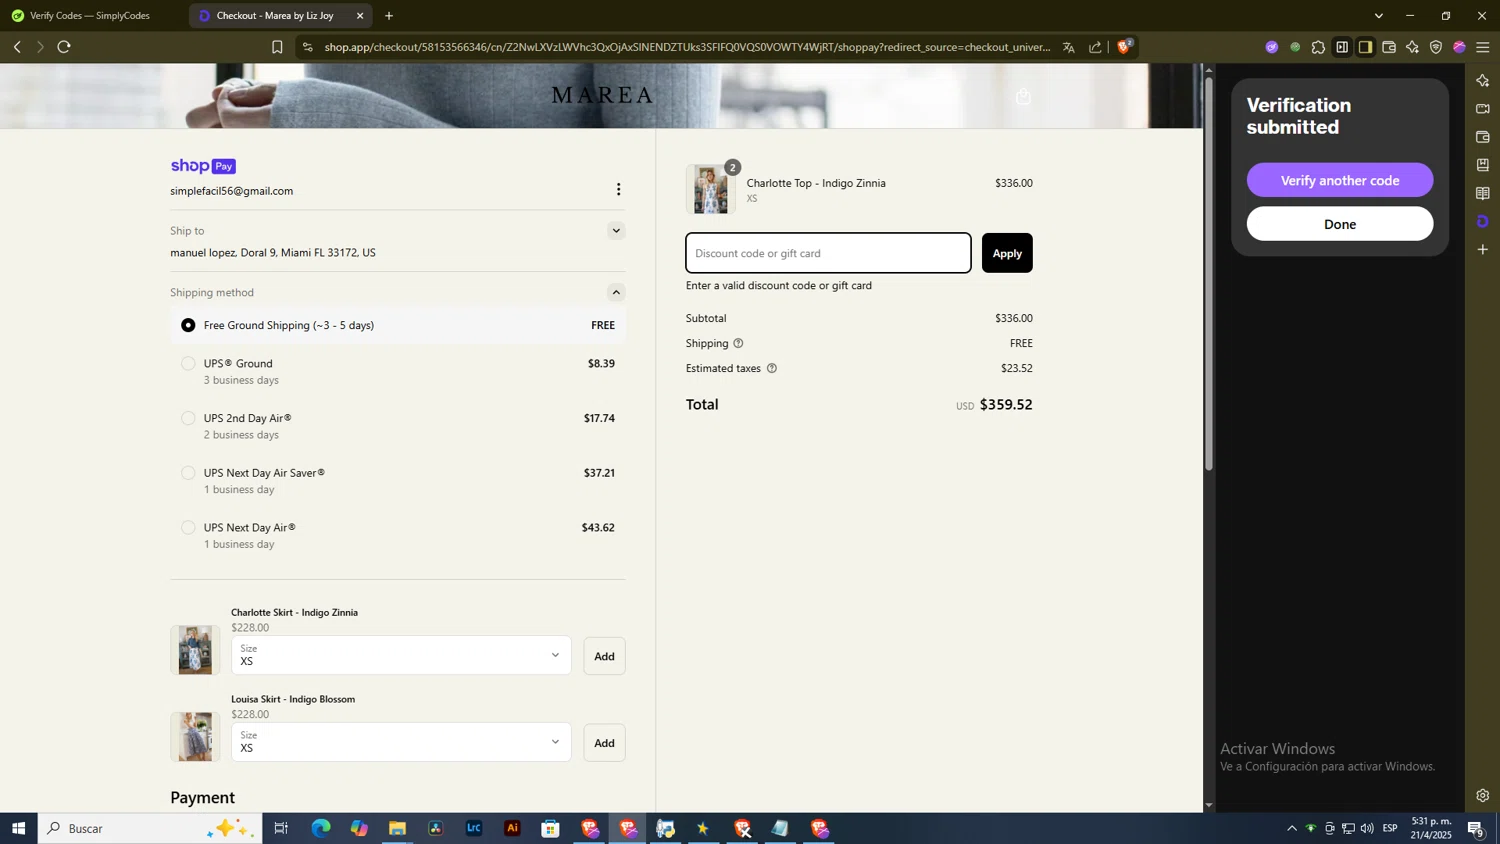Viewport: 1500px width, 844px height.
Task: Bookmark this page using the bookmark icon
Action: [x=277, y=47]
